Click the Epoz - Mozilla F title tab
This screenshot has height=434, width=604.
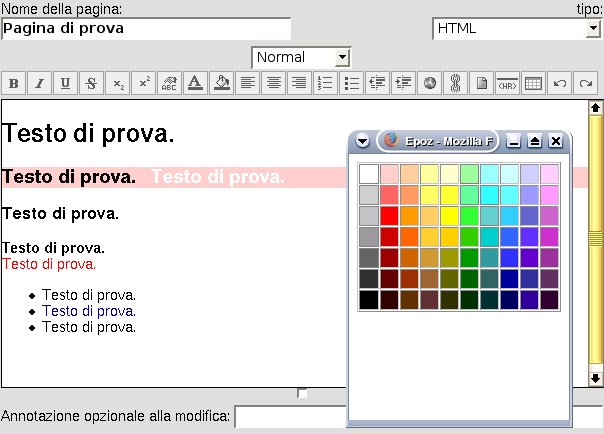[x=438, y=141]
